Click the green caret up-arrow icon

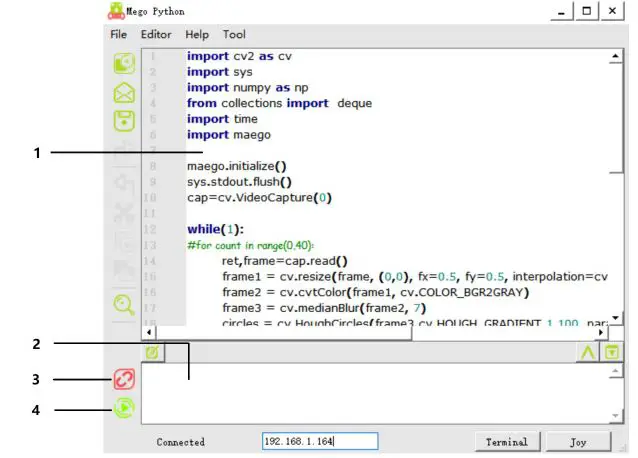587,352
